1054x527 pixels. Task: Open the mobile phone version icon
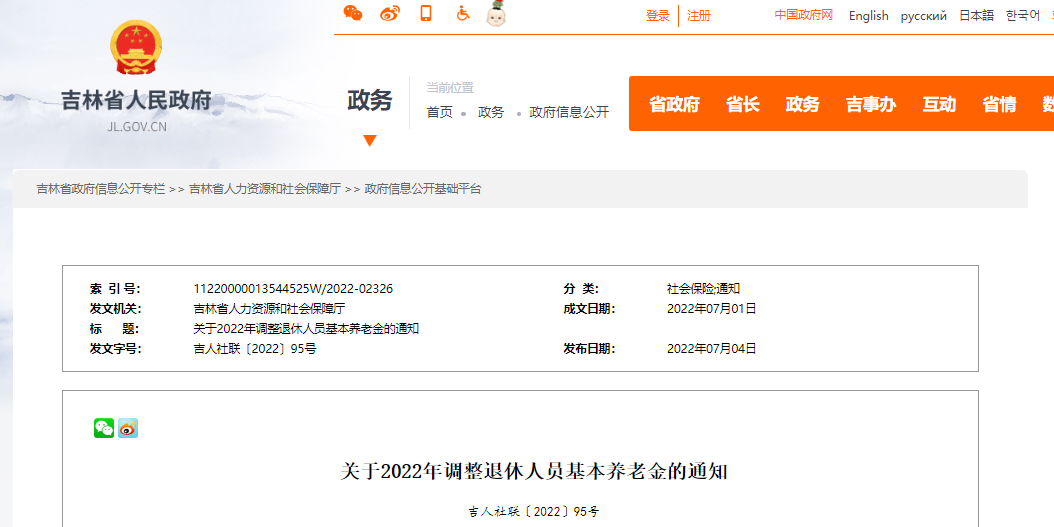point(425,13)
